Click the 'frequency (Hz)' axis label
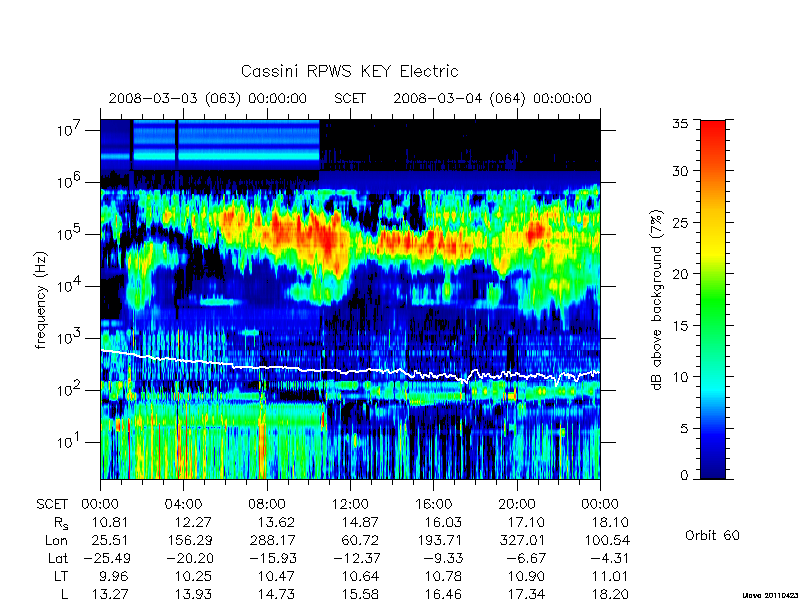 pos(41,300)
